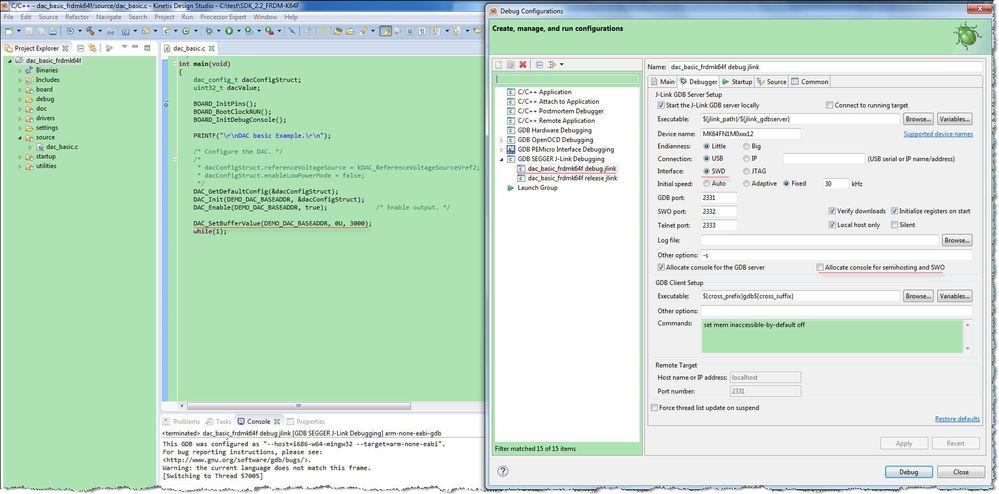This screenshot has height=494, width=999.
Task: Close the Console view tab
Action: coord(277,421)
